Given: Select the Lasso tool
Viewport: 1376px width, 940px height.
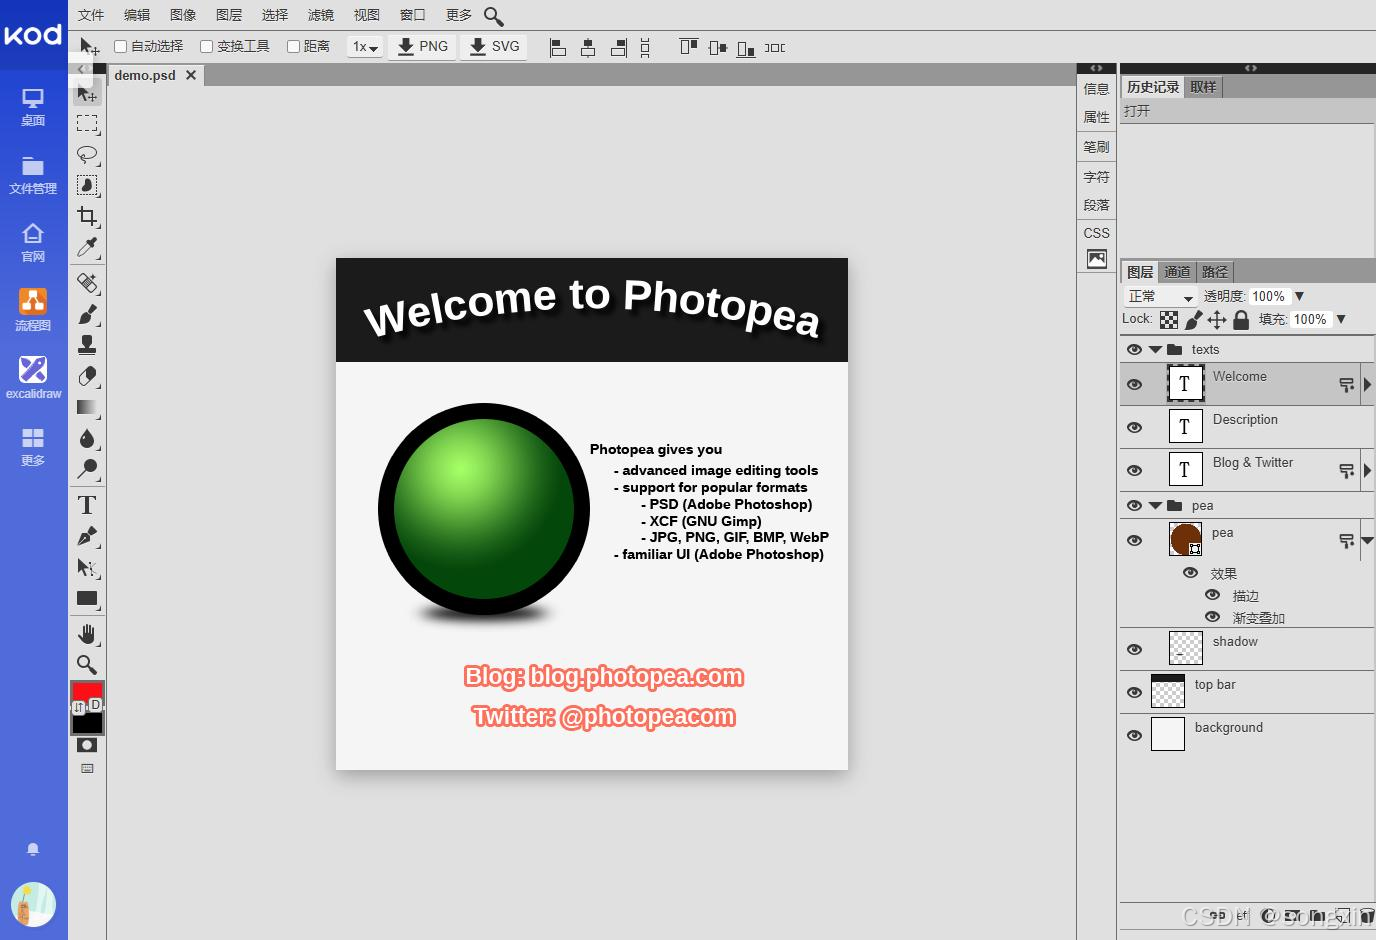Looking at the screenshot, I should pos(87,155).
